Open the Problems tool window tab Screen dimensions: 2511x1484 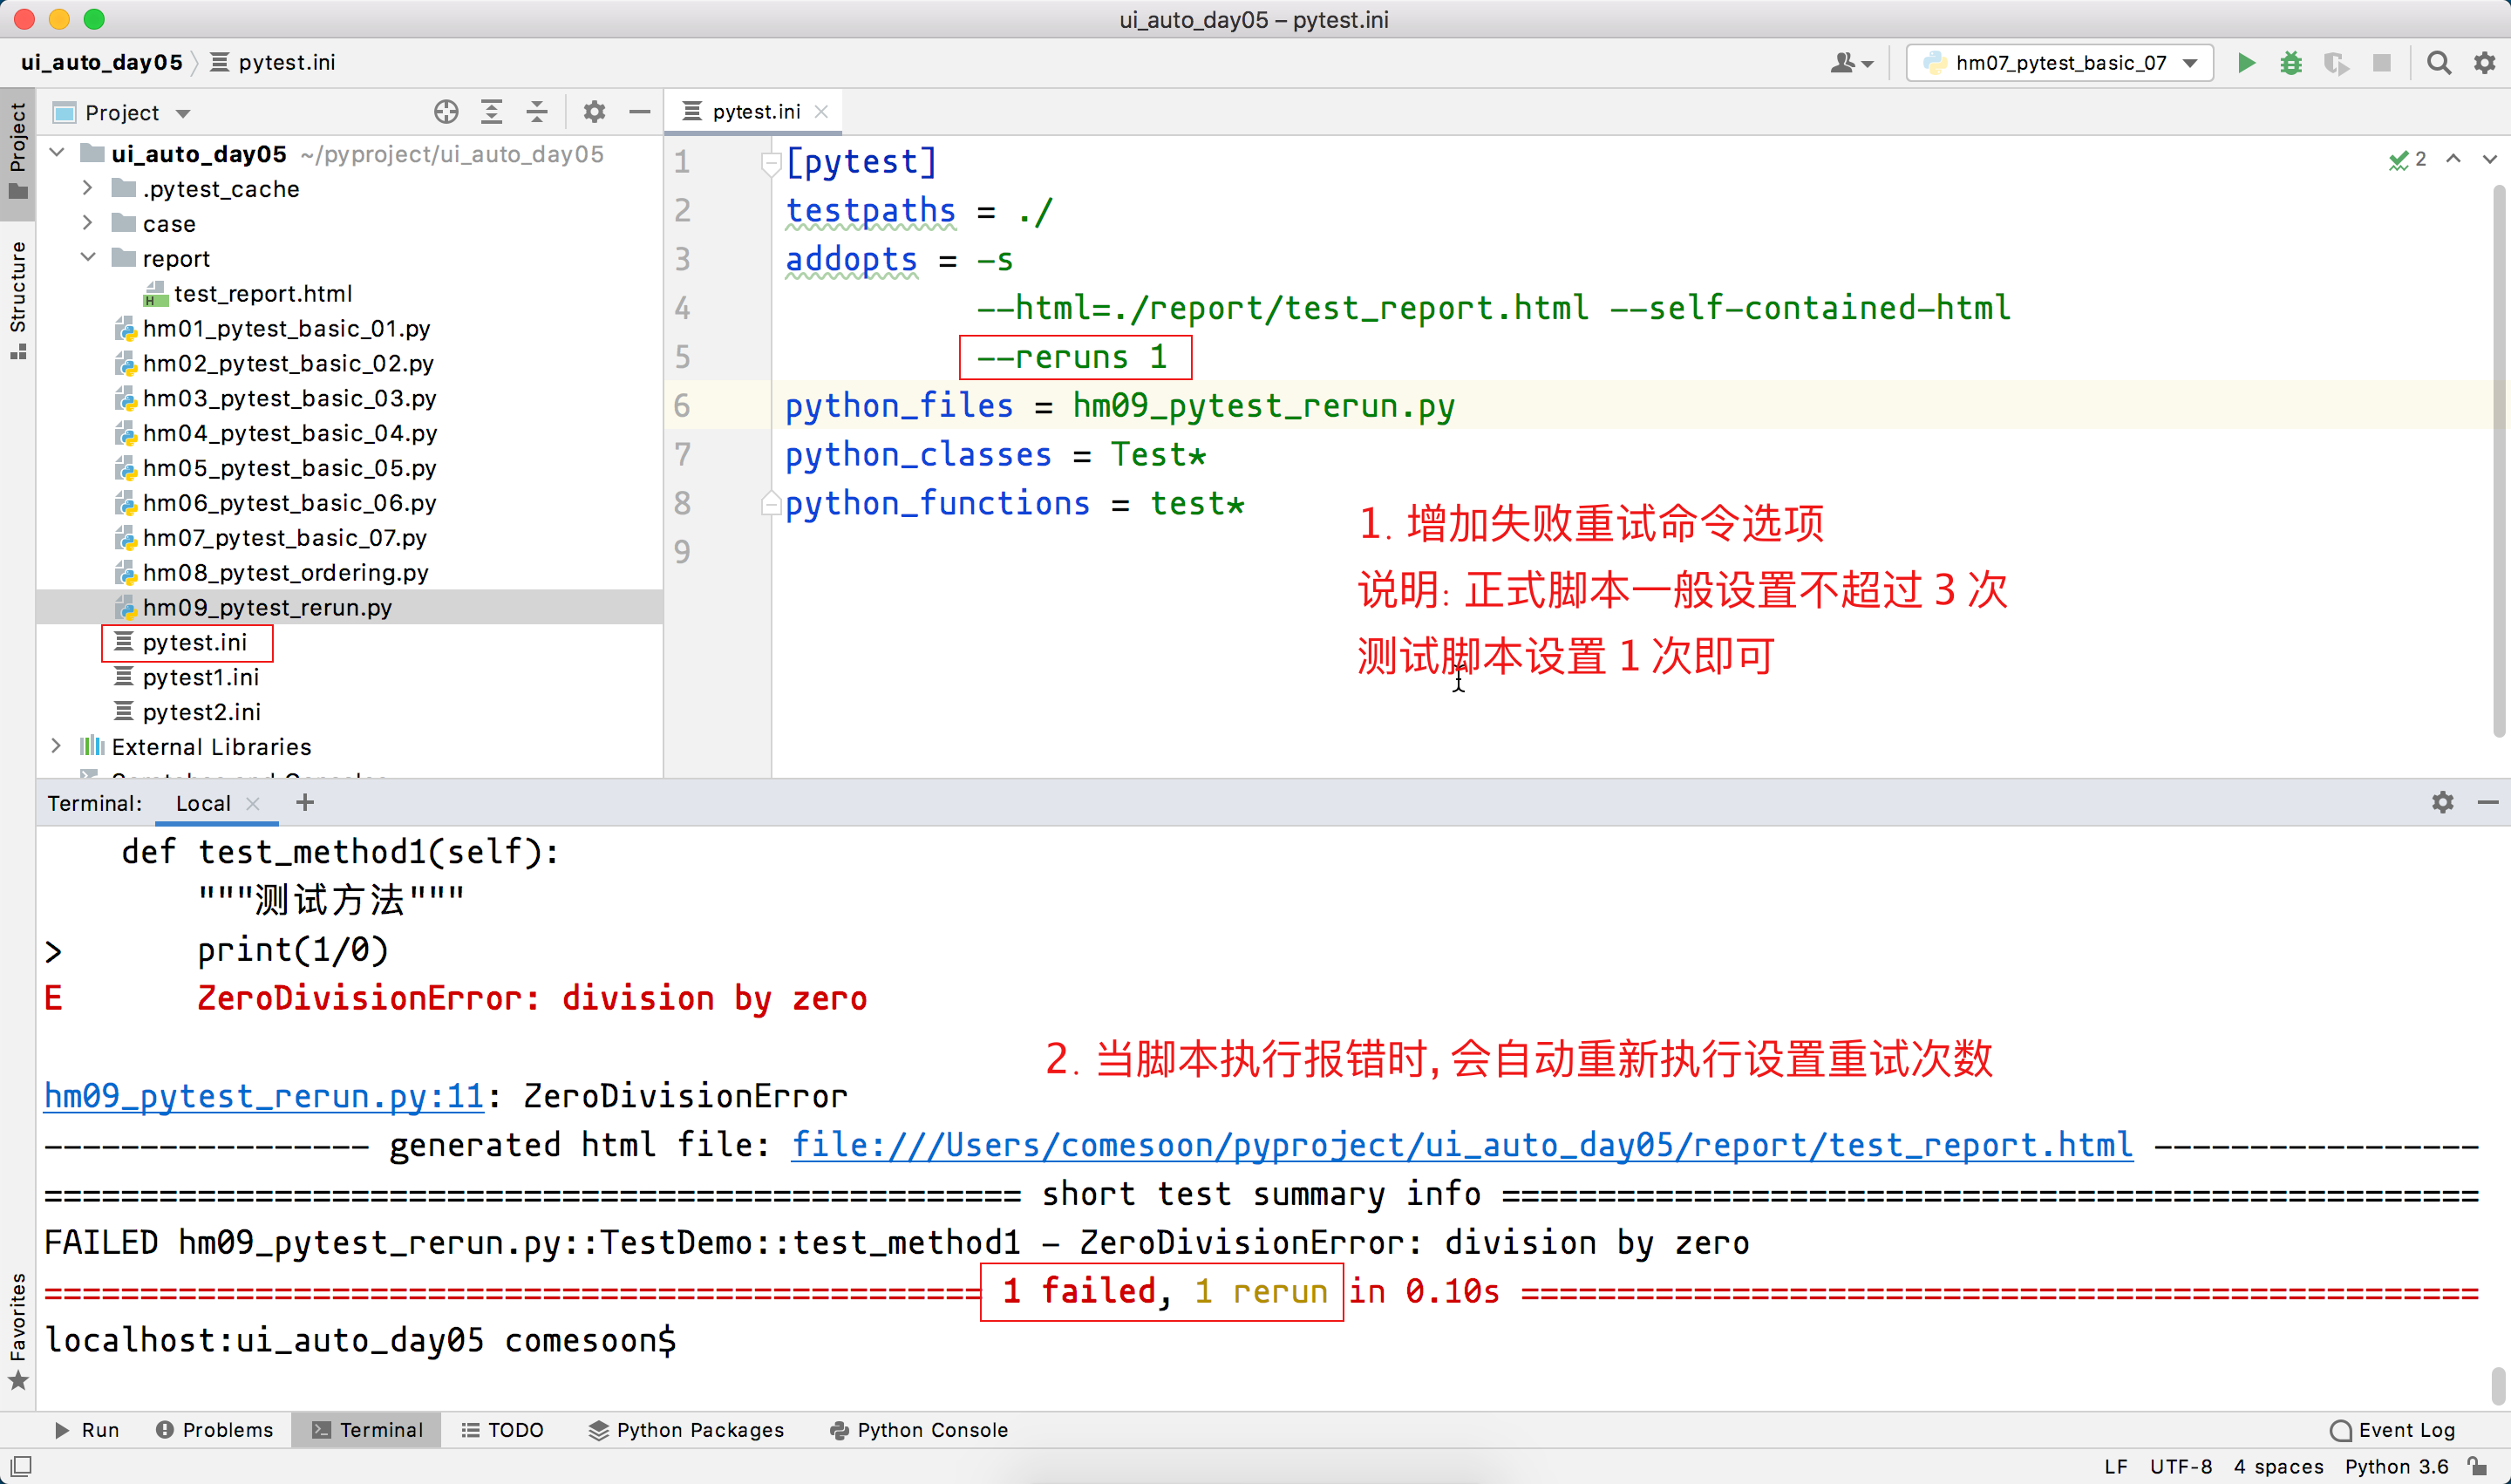pyautogui.click(x=214, y=1430)
